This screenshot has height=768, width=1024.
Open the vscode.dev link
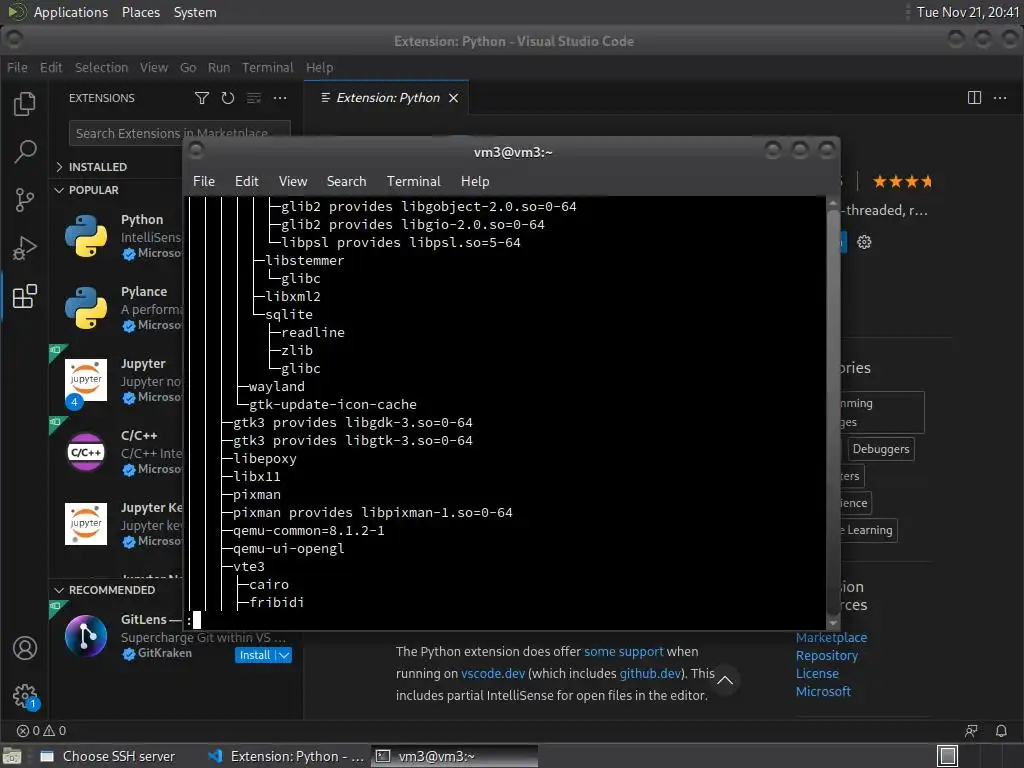pyautogui.click(x=492, y=673)
